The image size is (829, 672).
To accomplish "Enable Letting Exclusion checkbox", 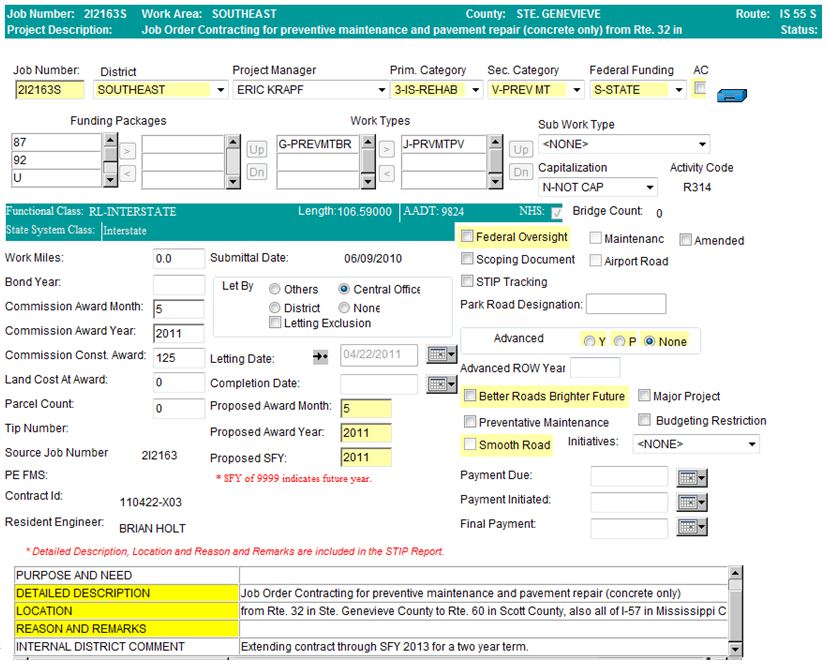I will [x=275, y=322].
